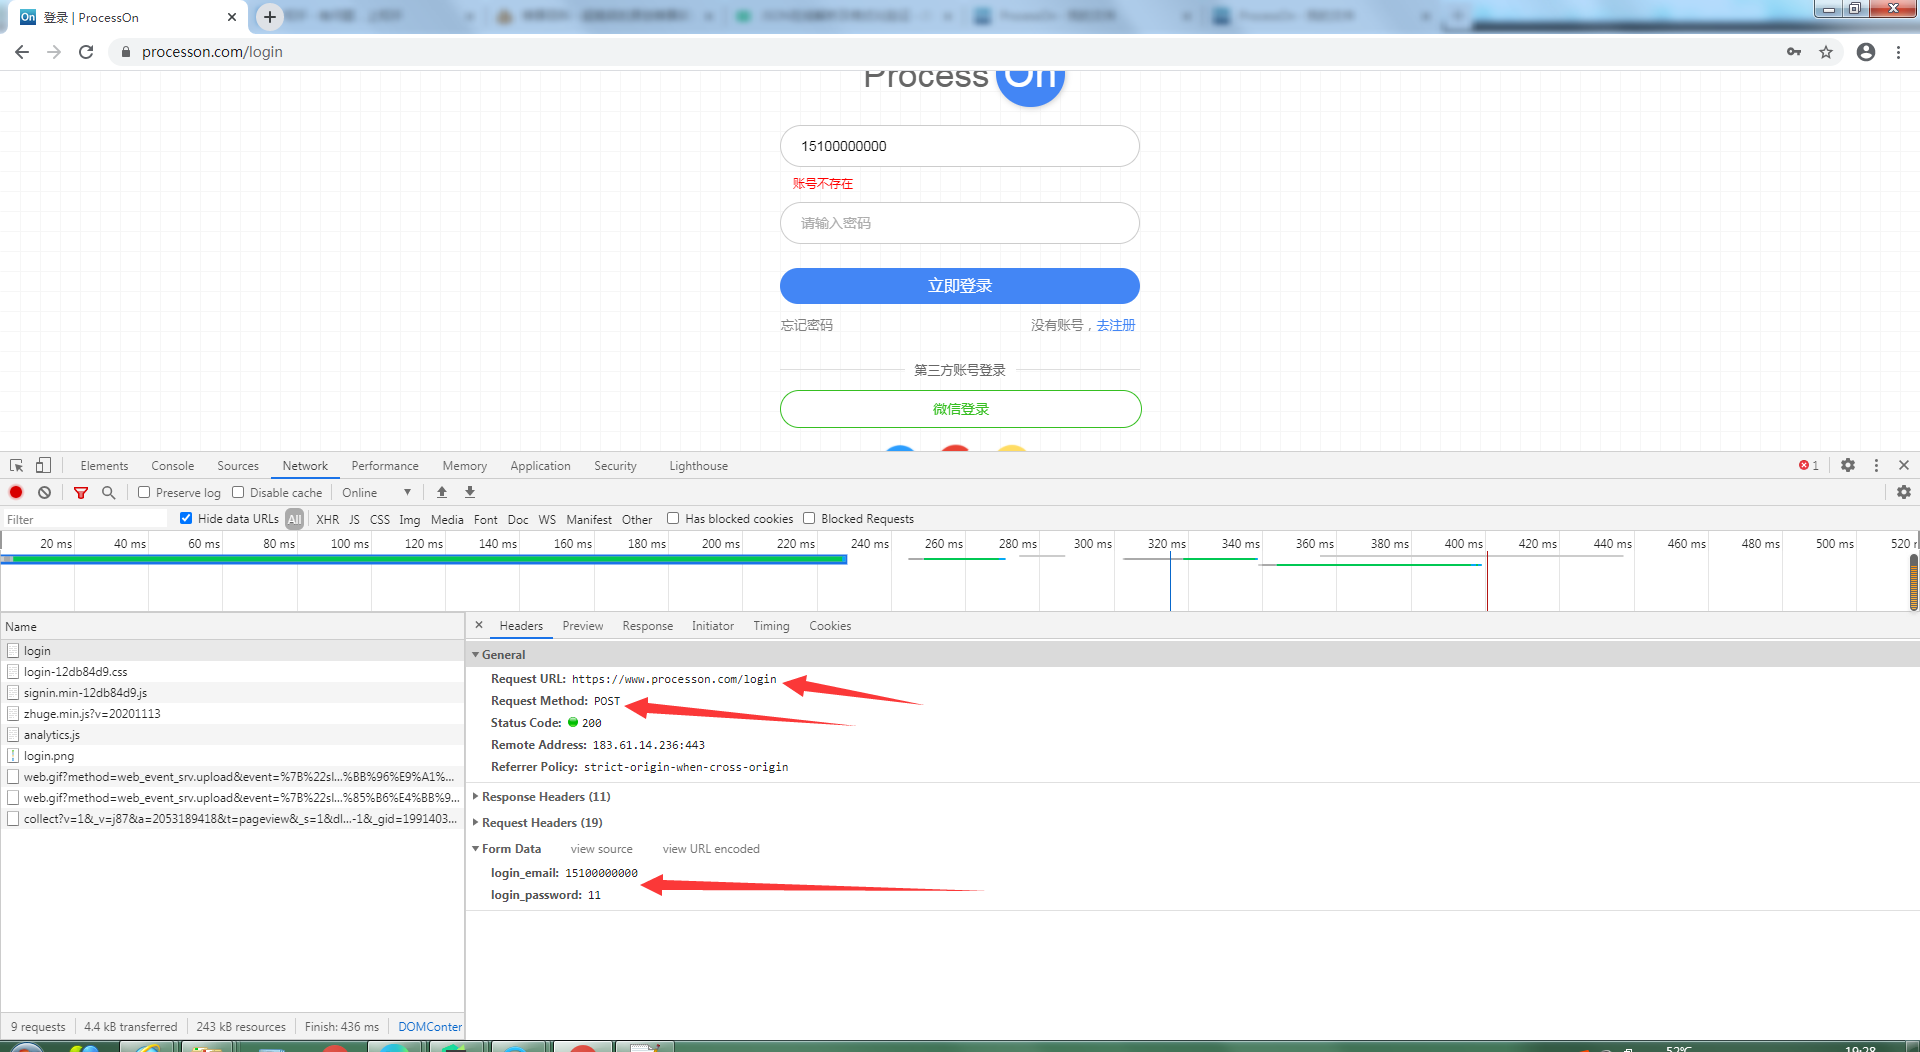Go forward in browser history
Screen dimensions: 1920x1052
54,52
